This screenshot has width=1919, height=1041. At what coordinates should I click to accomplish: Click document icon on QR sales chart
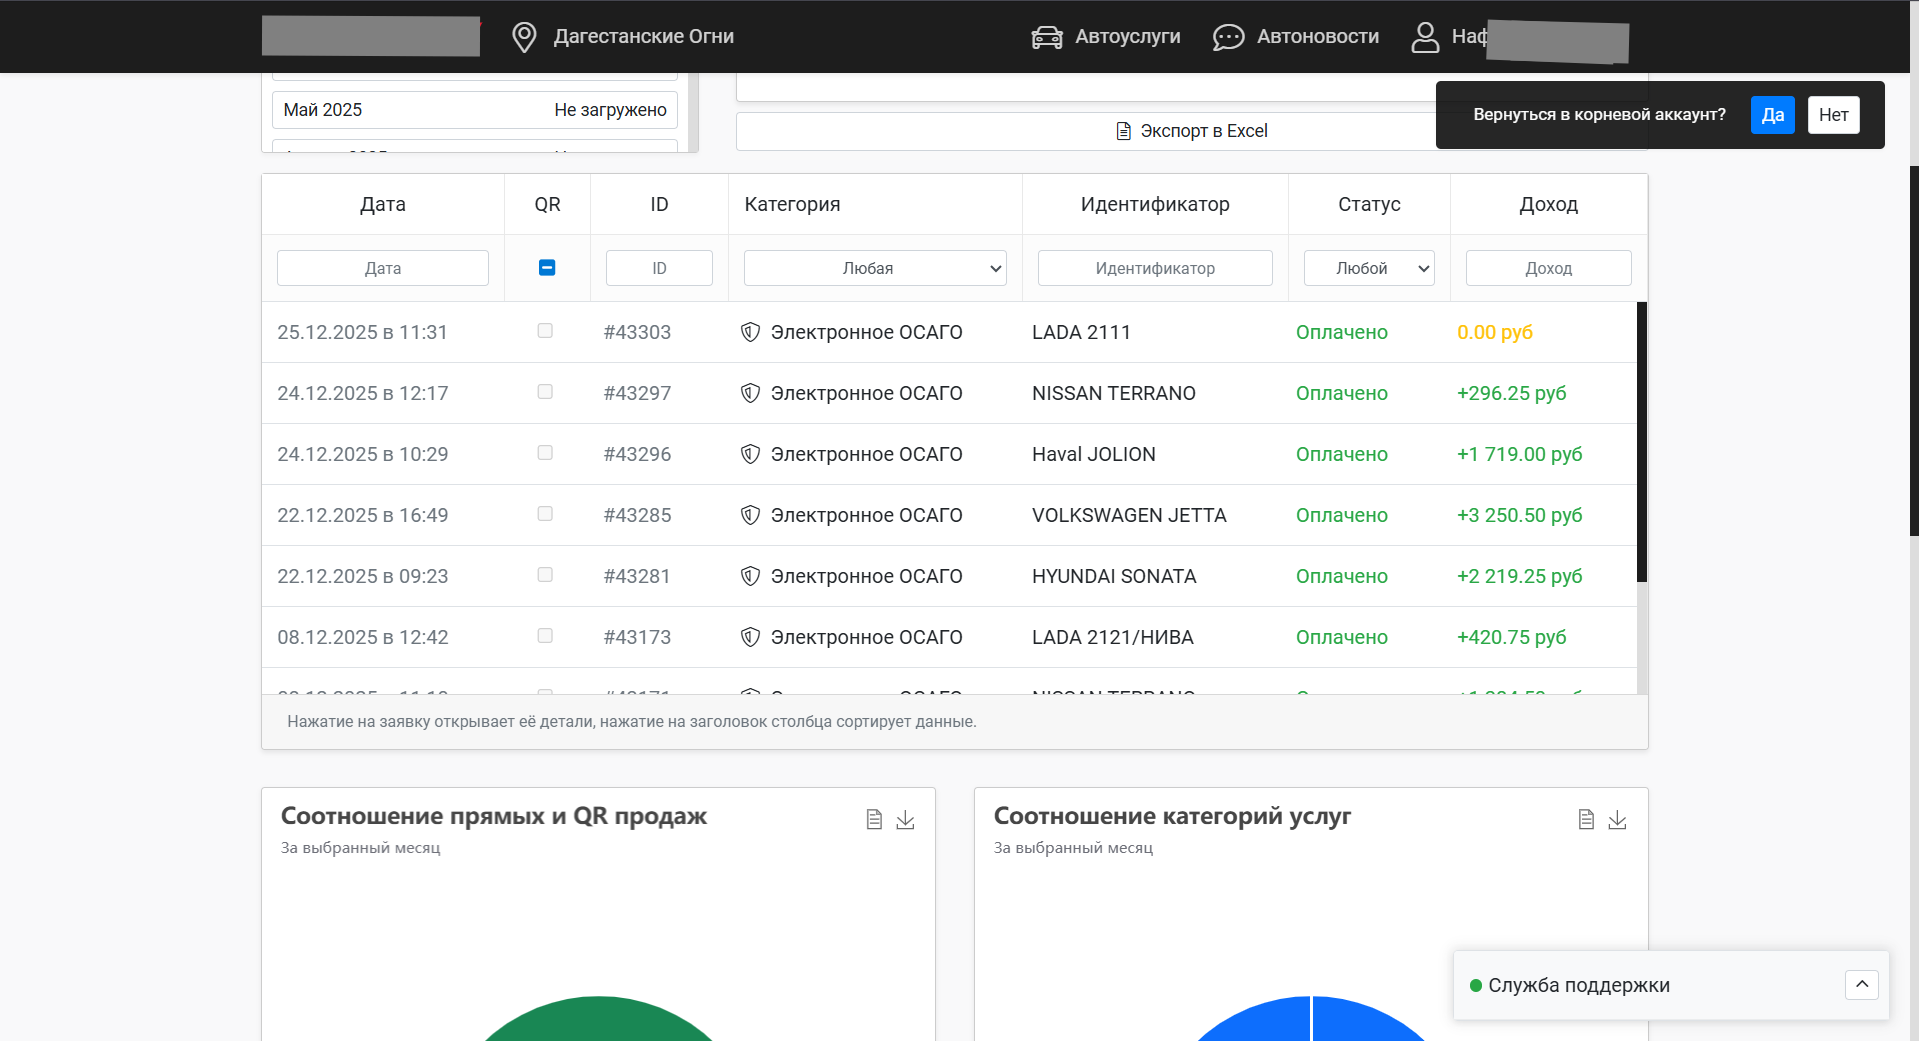(x=874, y=820)
